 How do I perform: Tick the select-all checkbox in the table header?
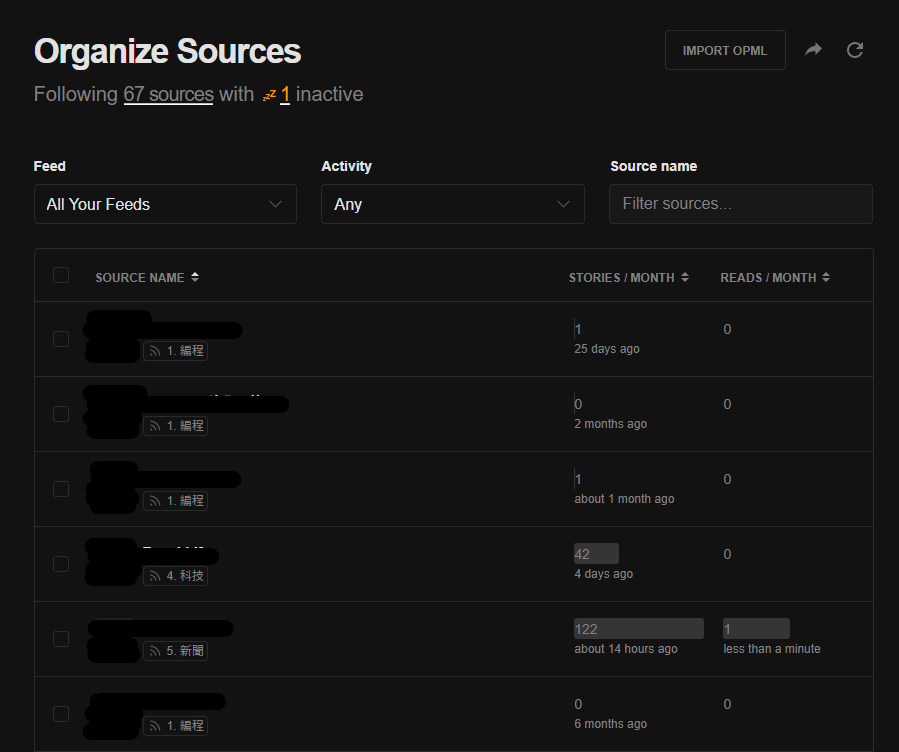point(61,275)
